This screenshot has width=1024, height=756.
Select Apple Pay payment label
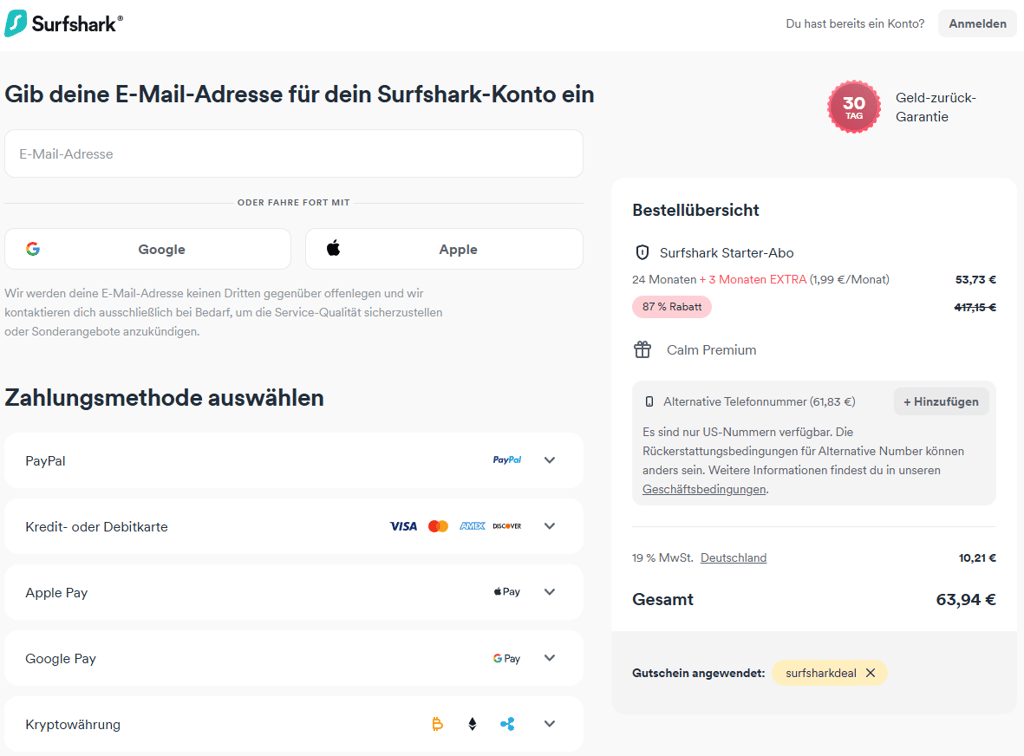coord(56,593)
